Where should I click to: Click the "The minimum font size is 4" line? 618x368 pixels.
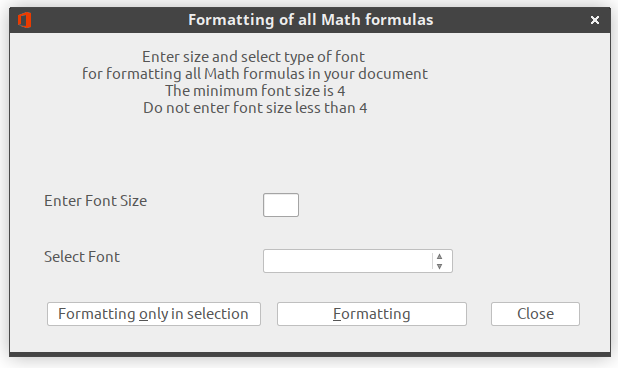coord(255,91)
